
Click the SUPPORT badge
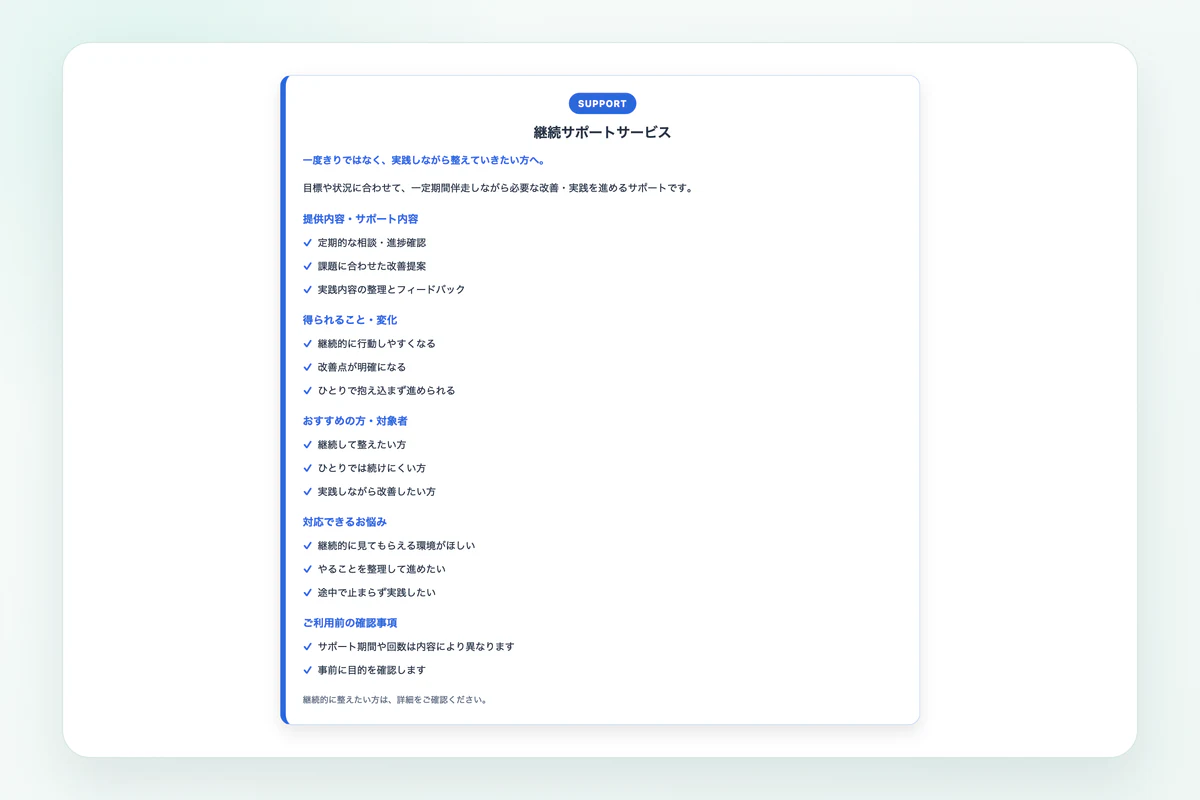tap(602, 103)
